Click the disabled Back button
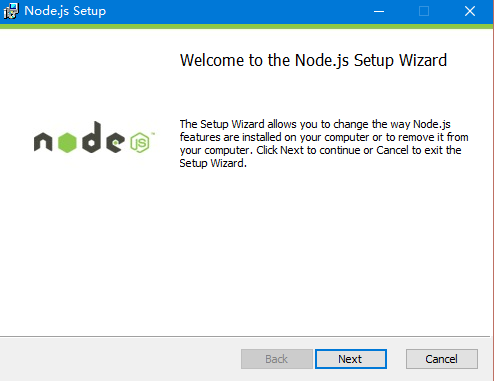This screenshot has height=381, width=494. point(277,359)
